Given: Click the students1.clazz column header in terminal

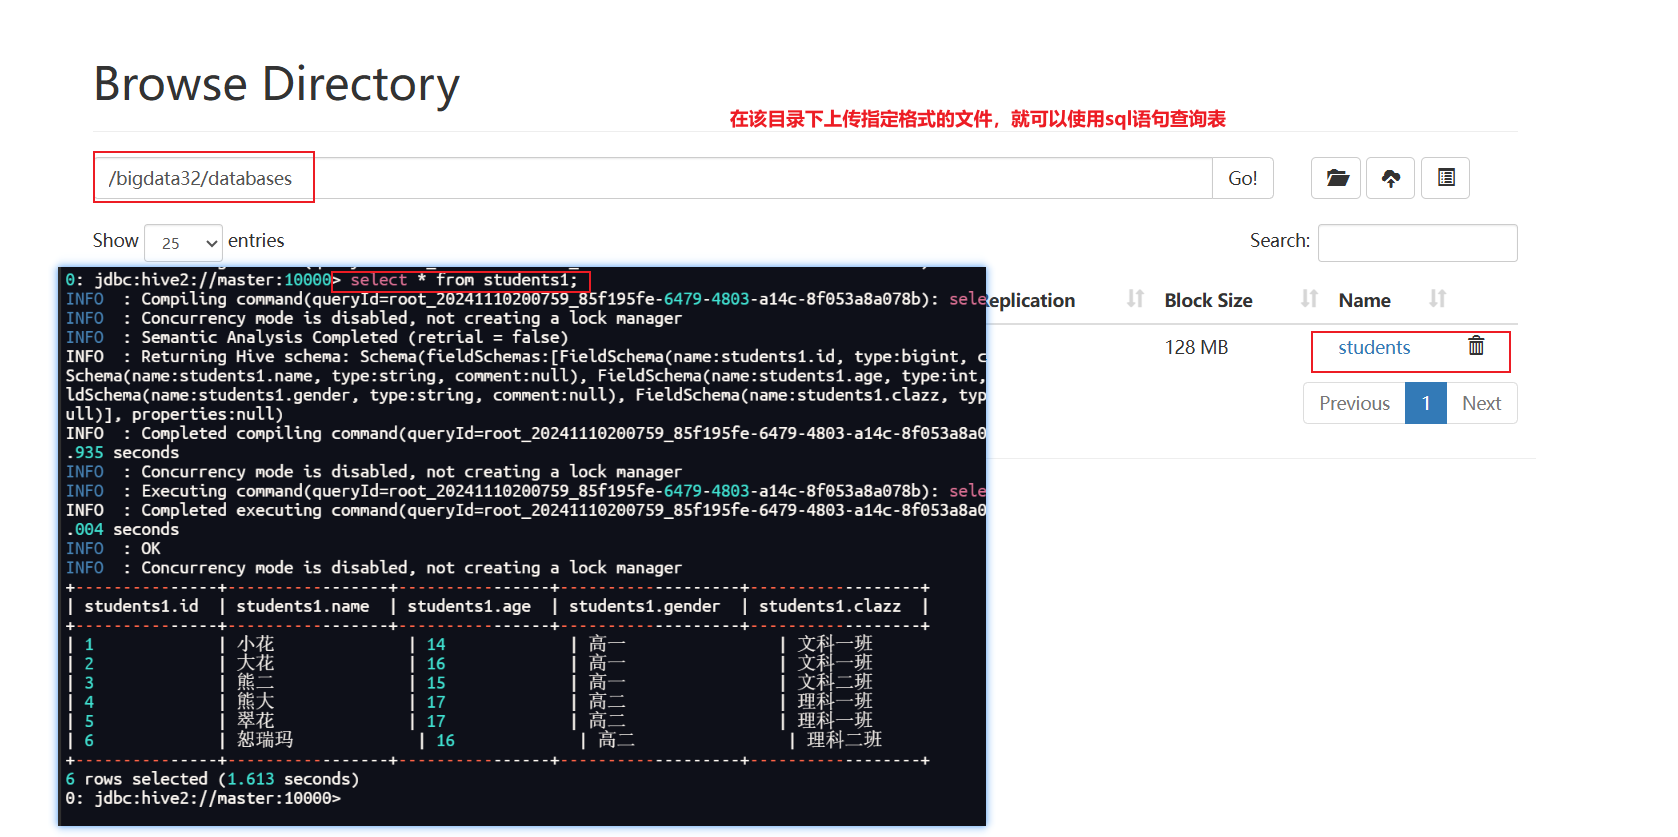Looking at the screenshot, I should tap(829, 606).
